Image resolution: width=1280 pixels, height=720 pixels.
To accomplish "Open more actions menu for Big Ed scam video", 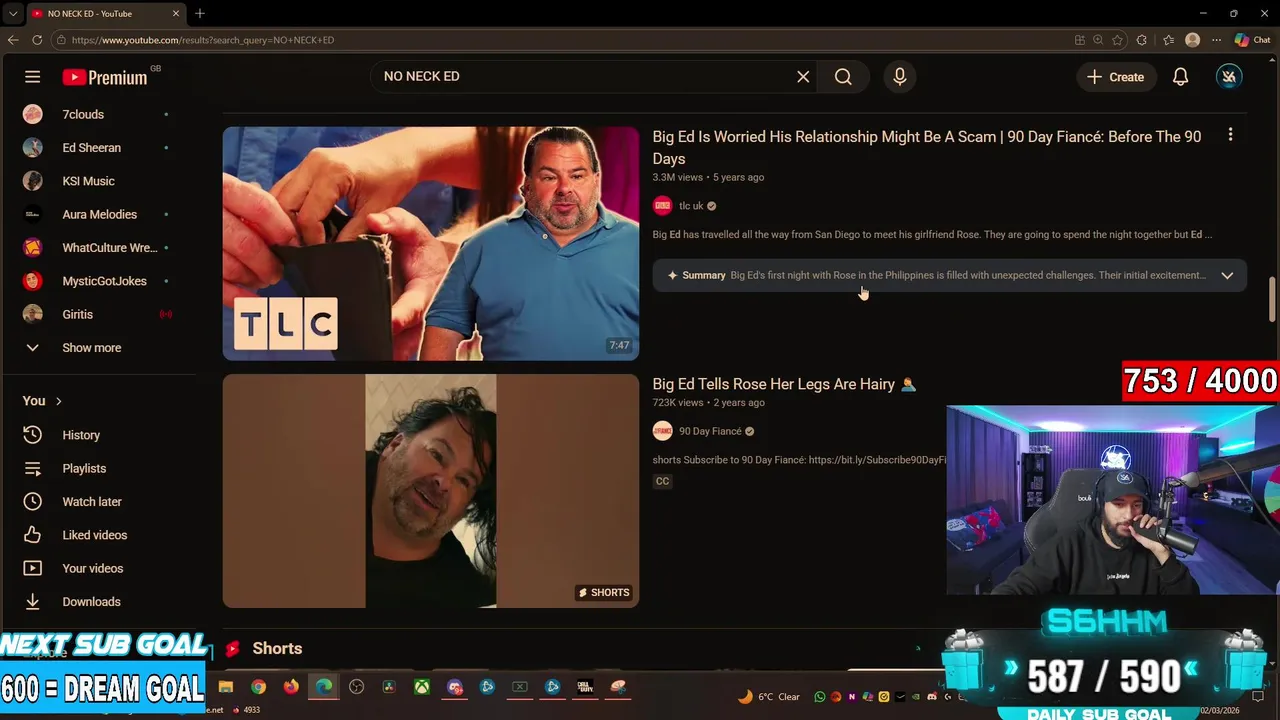I will (x=1230, y=135).
